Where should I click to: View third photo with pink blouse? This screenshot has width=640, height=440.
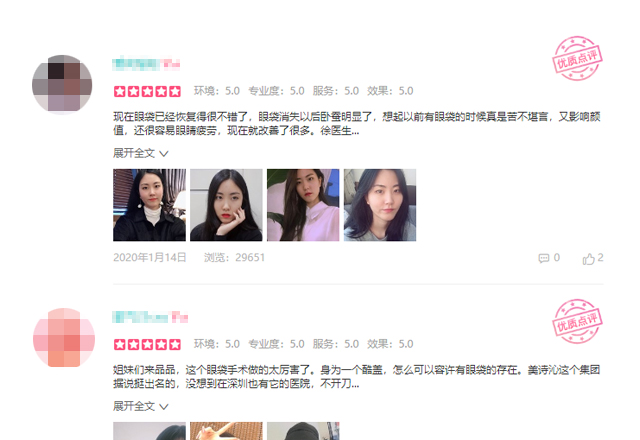tap(303, 205)
